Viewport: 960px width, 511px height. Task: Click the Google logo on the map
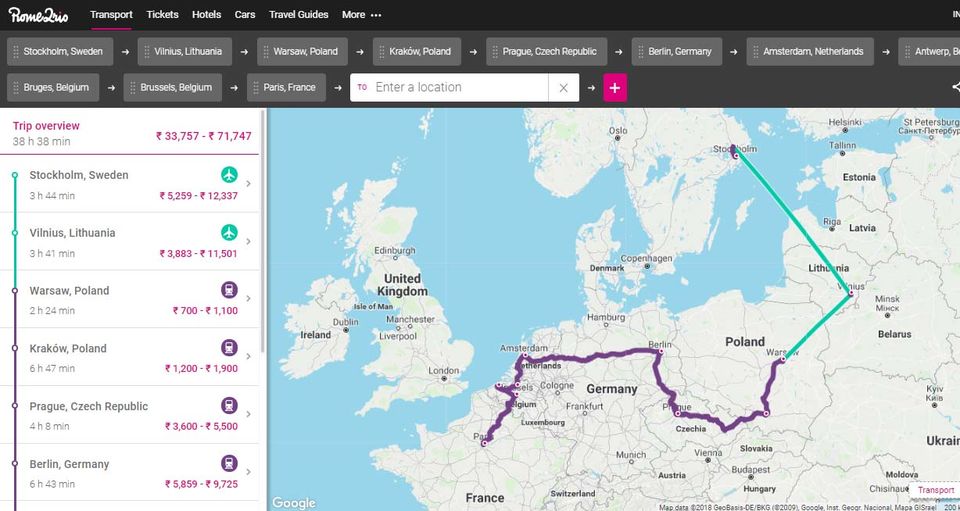click(x=294, y=503)
